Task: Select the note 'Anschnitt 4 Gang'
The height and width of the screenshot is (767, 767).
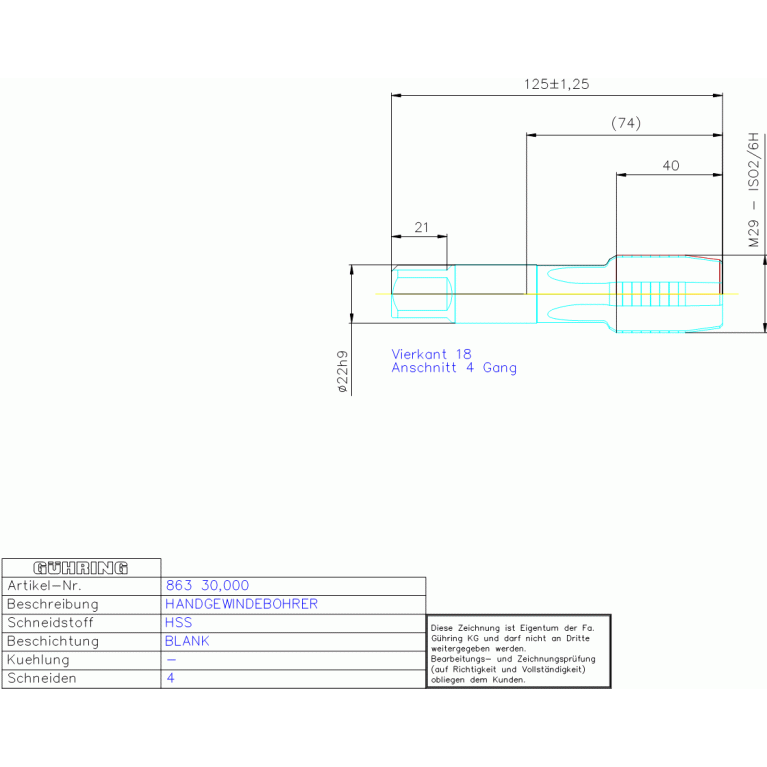Action: 453,368
